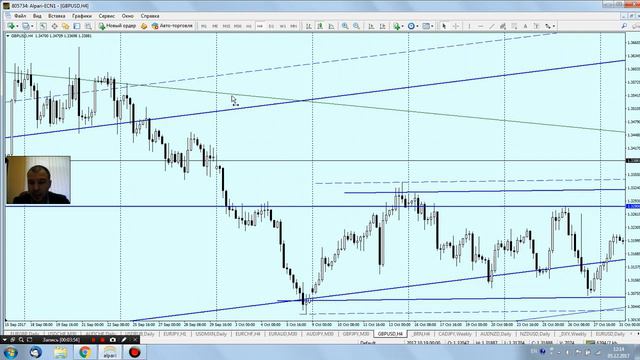Click the templates icon
Screen dimensions: 640x360
point(426,26)
